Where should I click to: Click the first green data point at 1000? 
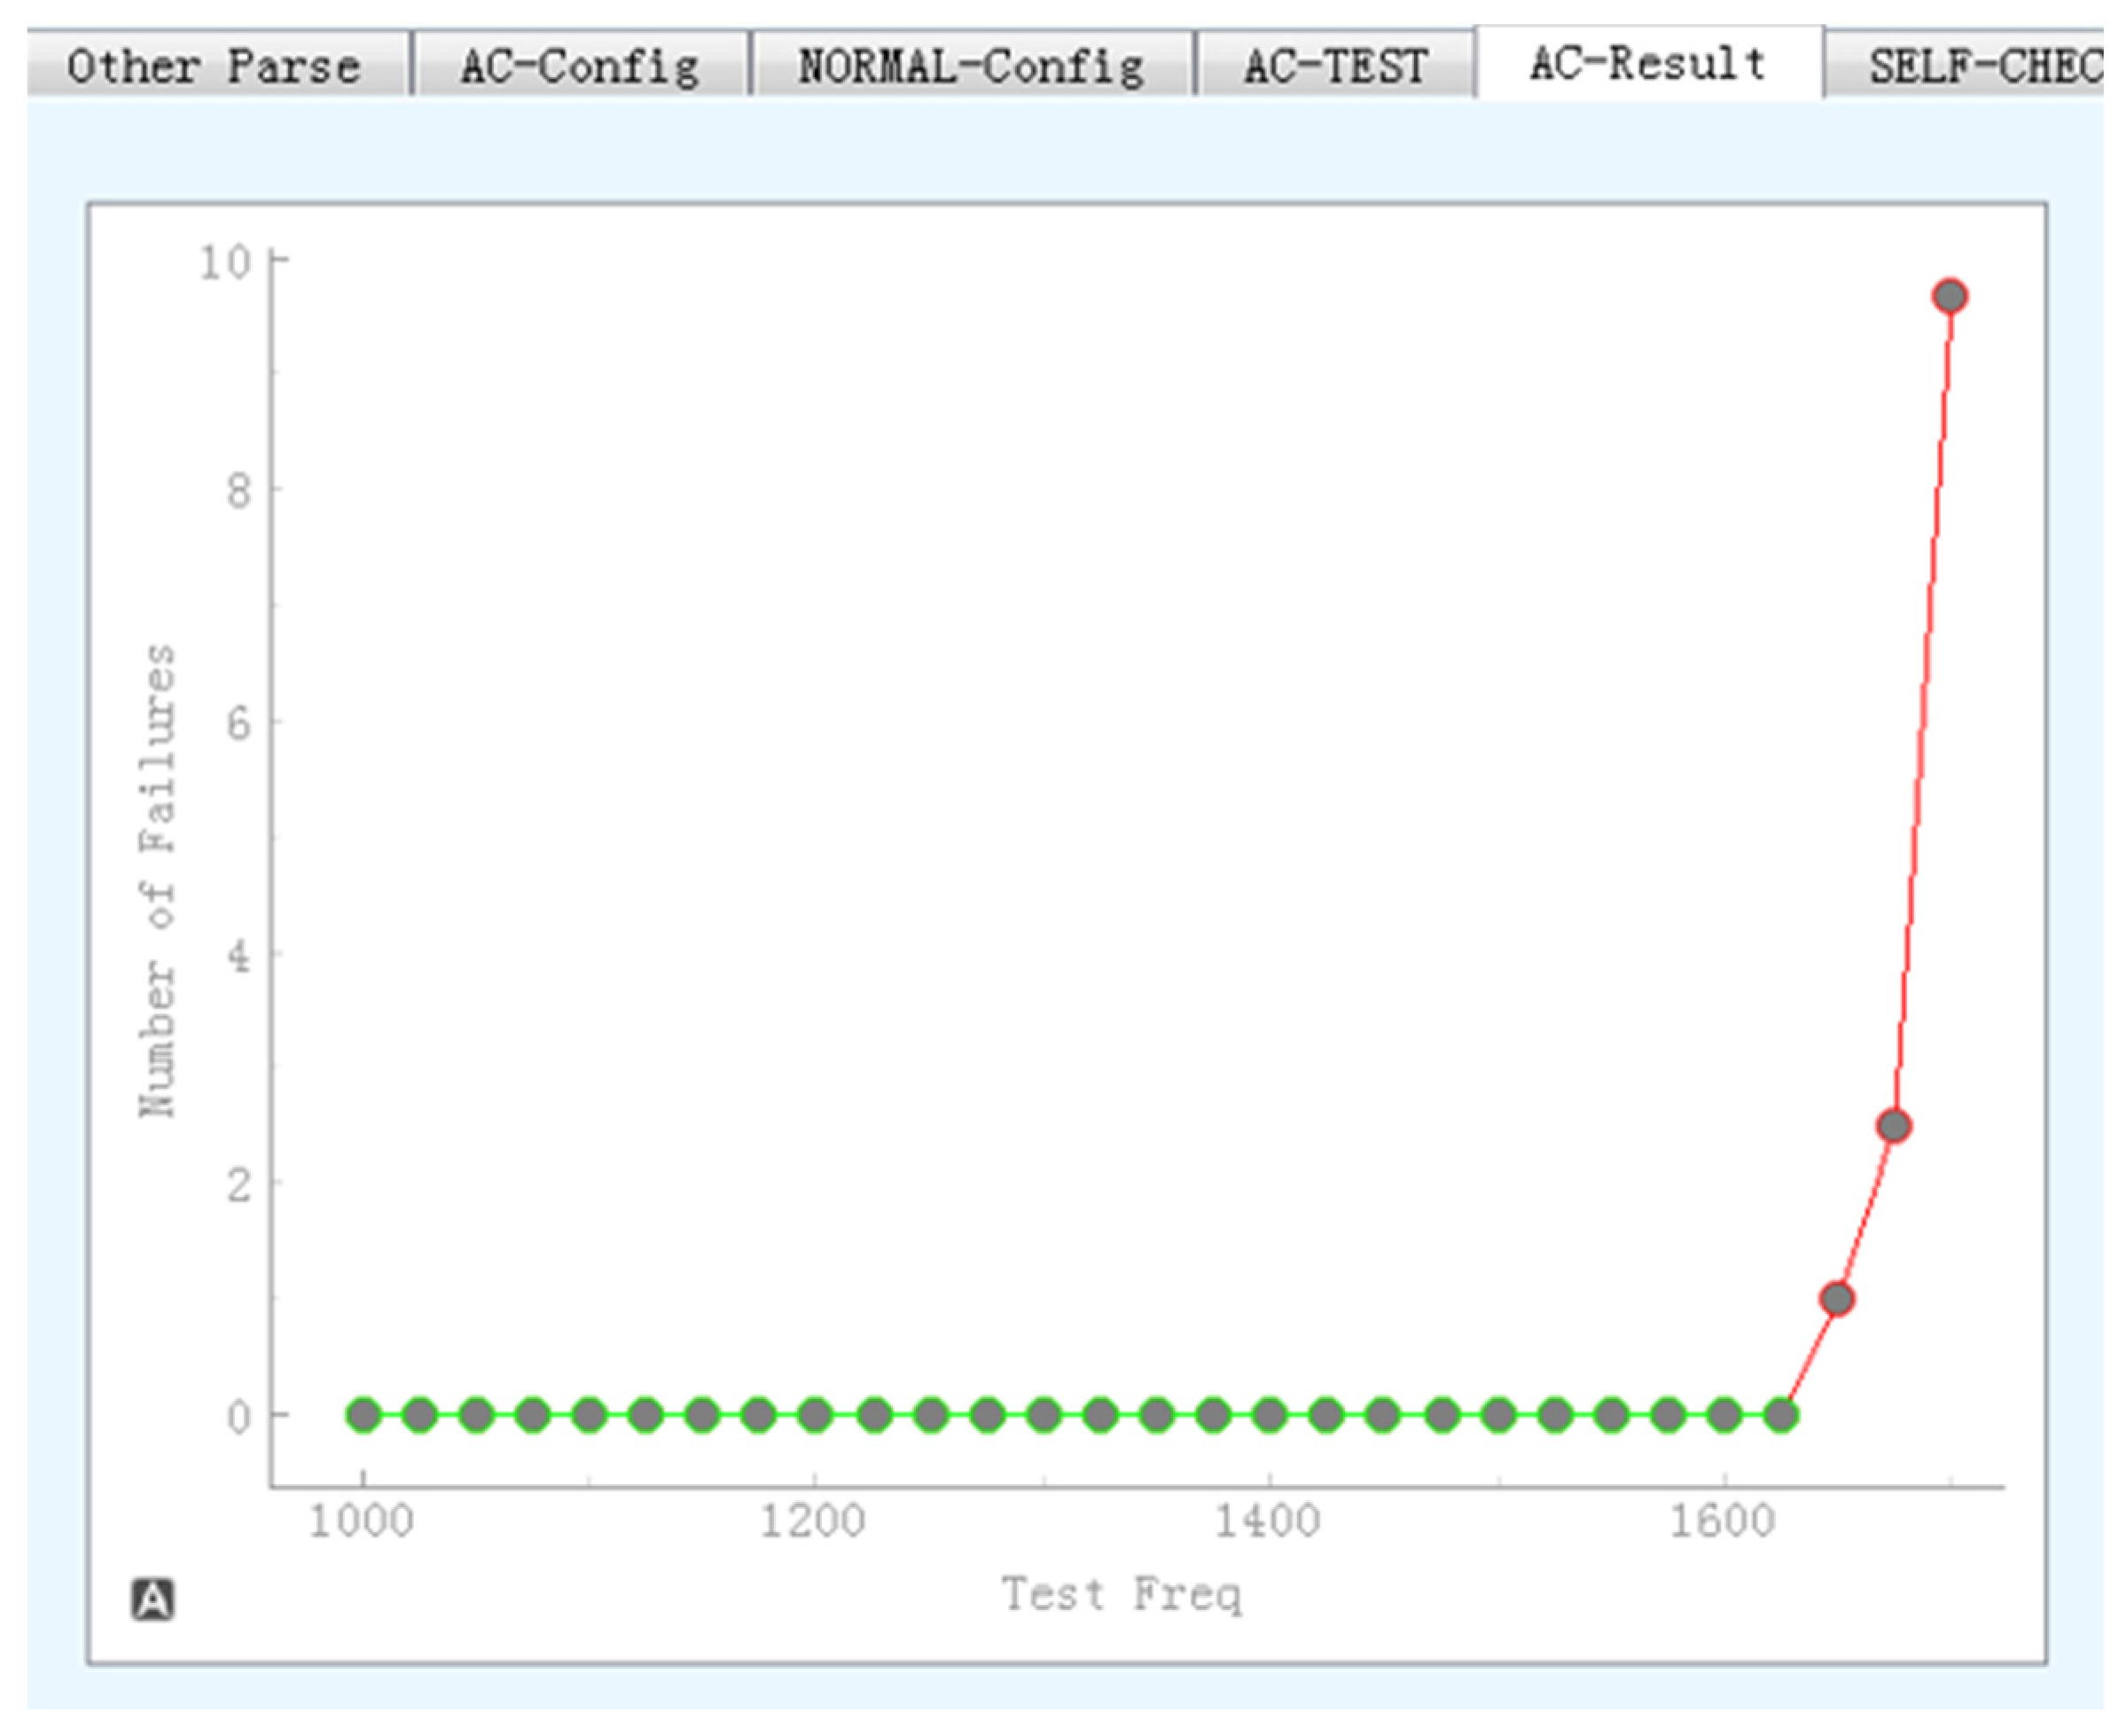click(364, 1415)
